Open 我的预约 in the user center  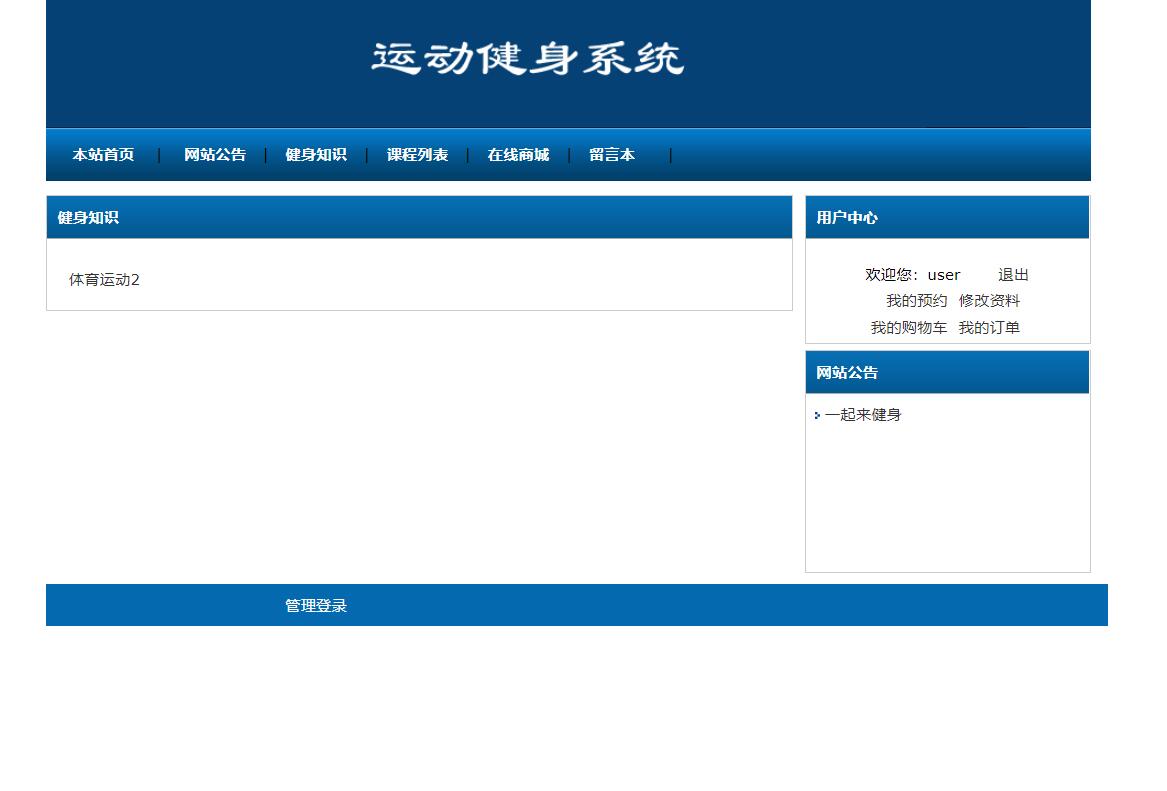click(x=917, y=300)
